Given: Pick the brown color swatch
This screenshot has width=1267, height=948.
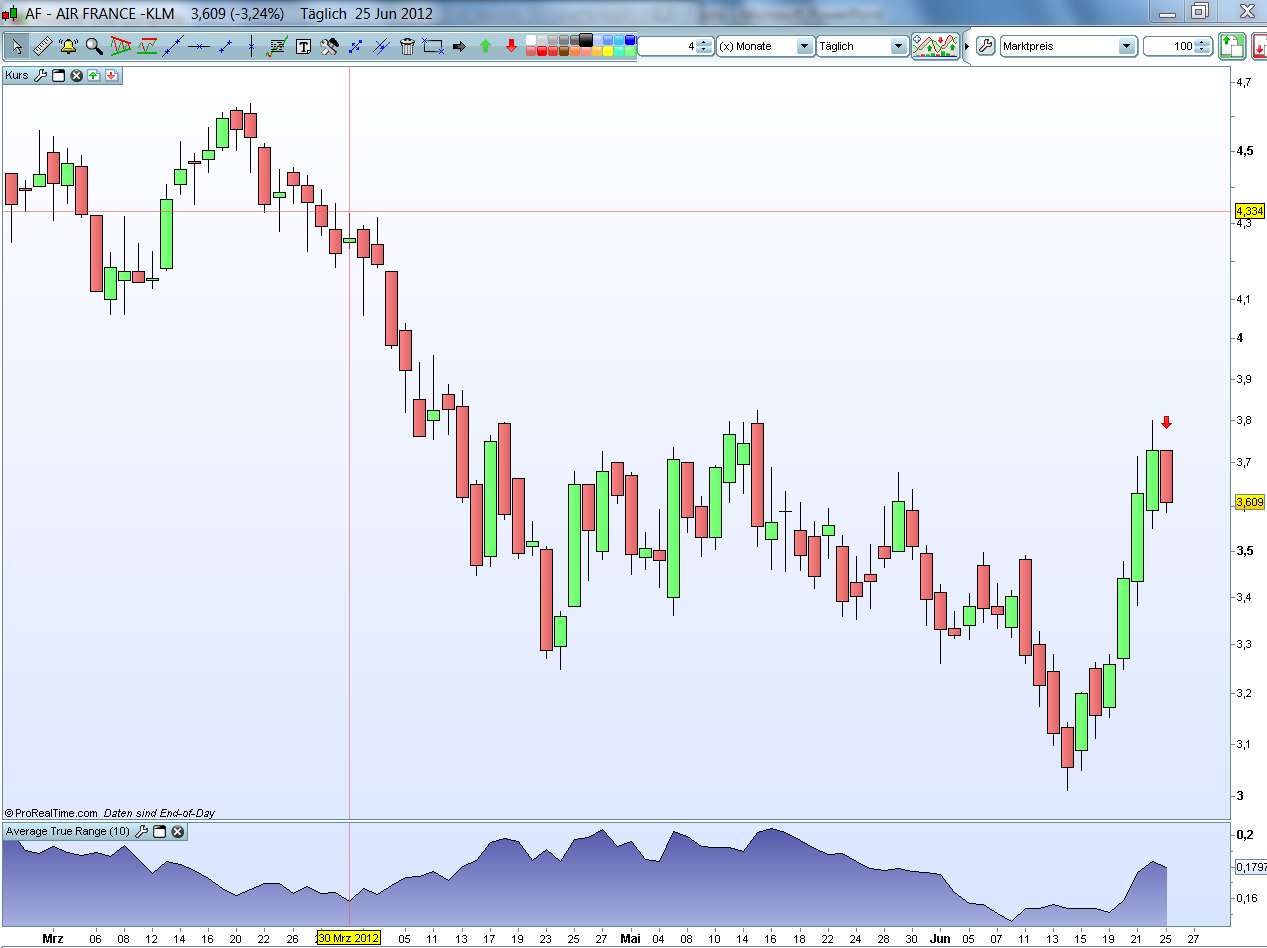Looking at the screenshot, I should (x=564, y=51).
